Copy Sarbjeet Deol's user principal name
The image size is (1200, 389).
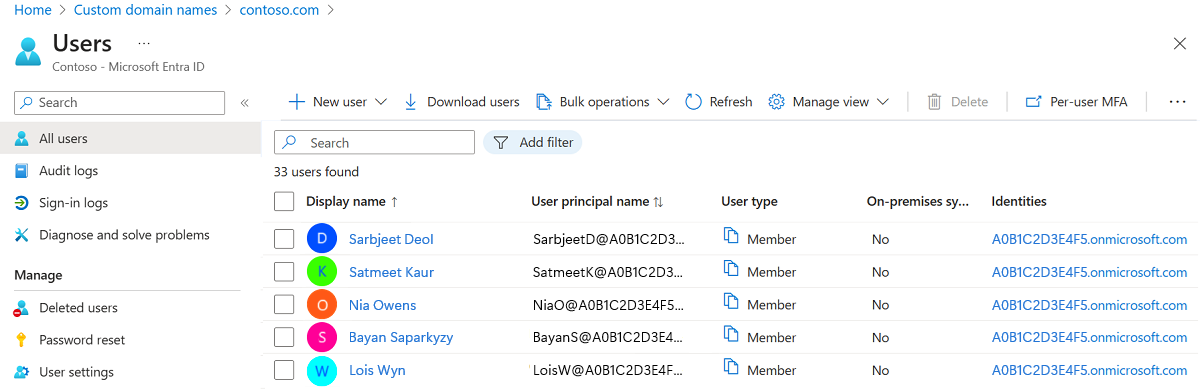[731, 237]
